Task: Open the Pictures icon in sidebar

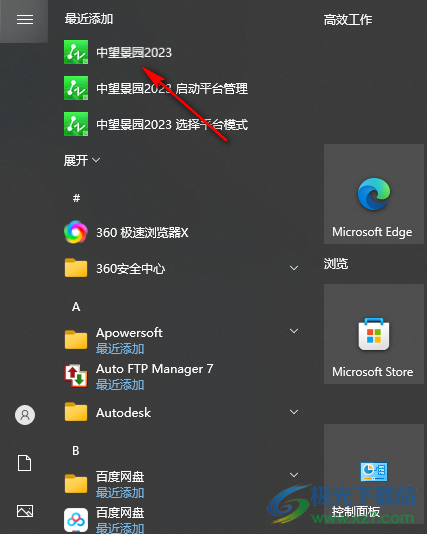Action: tap(25, 511)
